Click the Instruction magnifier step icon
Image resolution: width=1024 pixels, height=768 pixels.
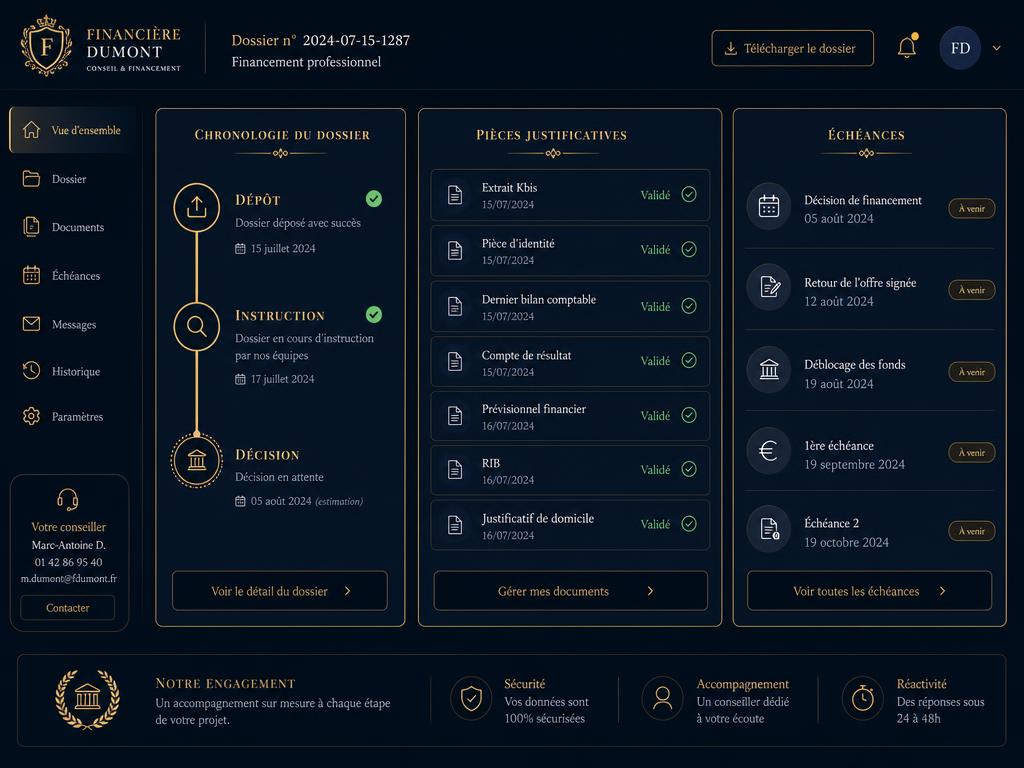[197, 326]
